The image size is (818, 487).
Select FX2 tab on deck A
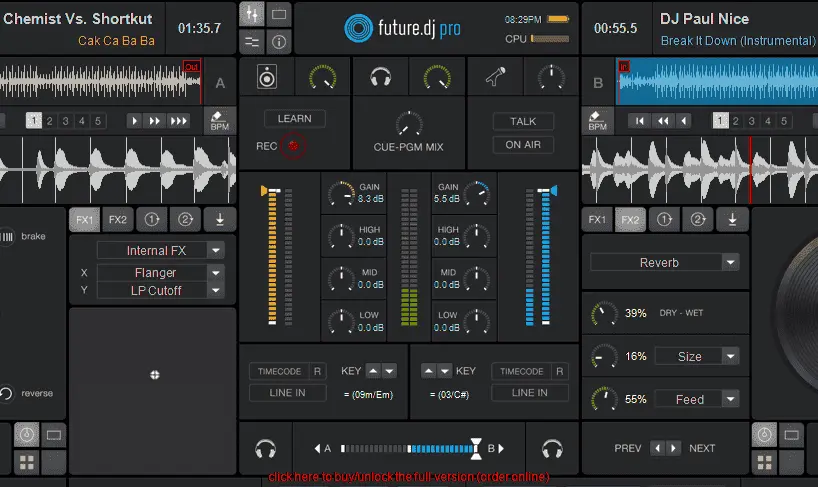118,220
